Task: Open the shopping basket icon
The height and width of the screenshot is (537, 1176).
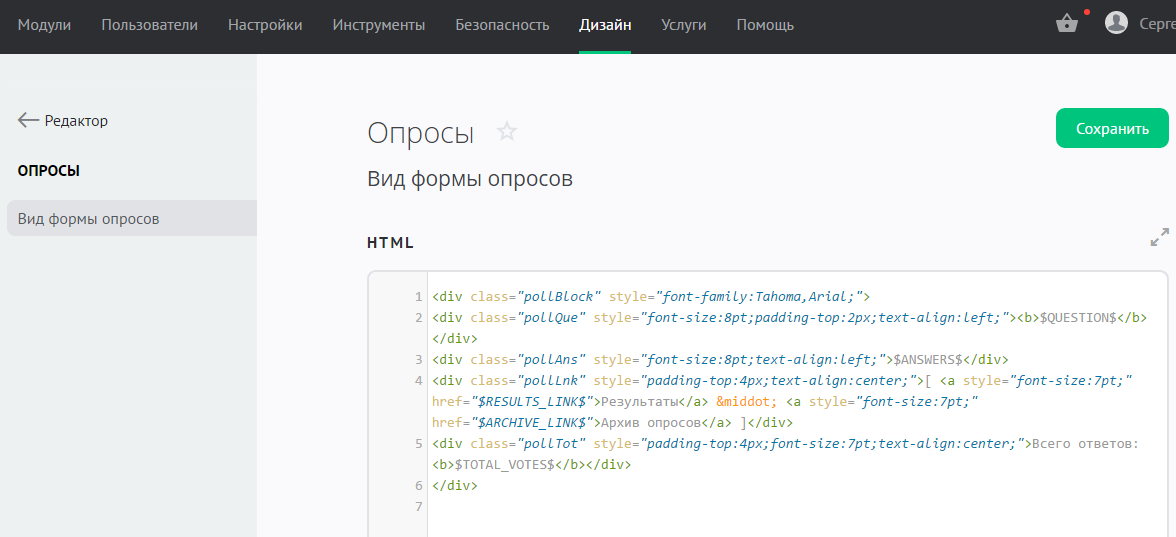Action: pyautogui.click(x=1066, y=24)
